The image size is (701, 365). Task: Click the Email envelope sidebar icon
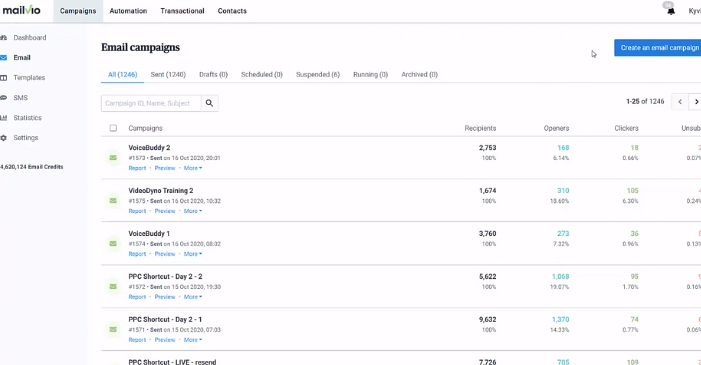click(4, 58)
